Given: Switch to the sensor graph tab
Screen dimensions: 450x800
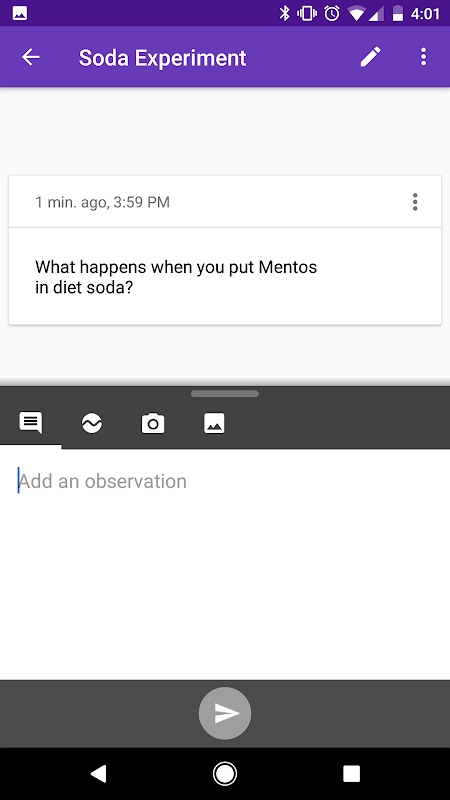Looking at the screenshot, I should click(92, 423).
